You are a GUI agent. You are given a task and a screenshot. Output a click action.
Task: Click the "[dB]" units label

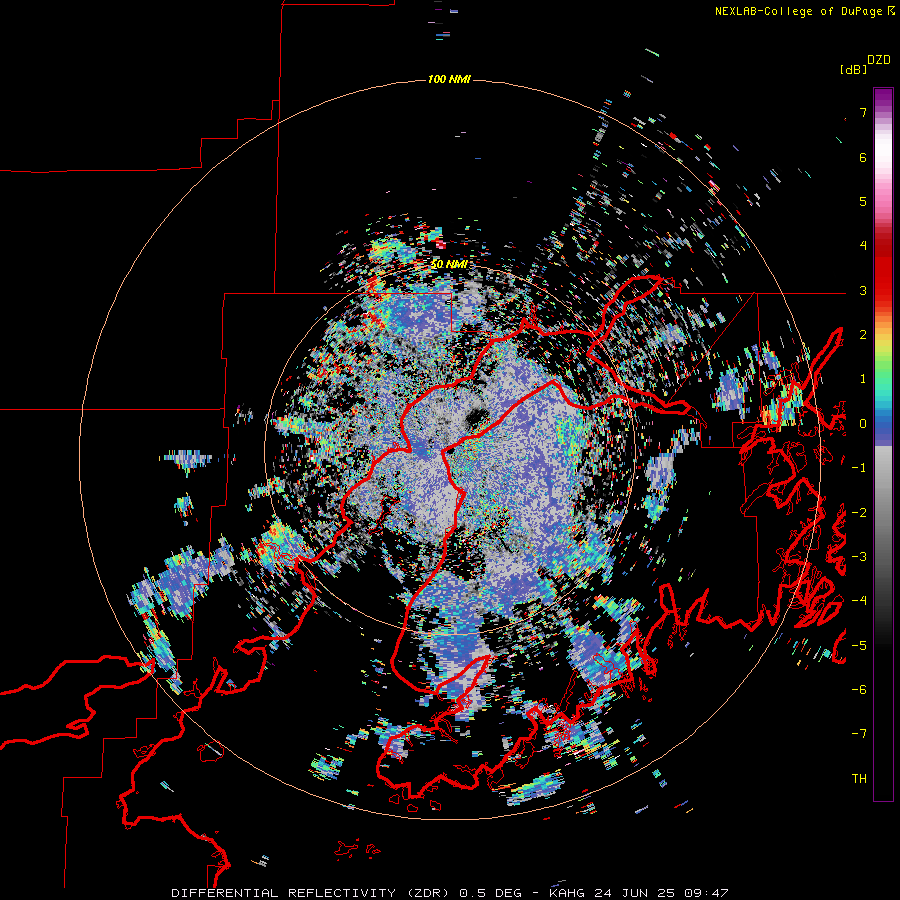(x=854, y=70)
